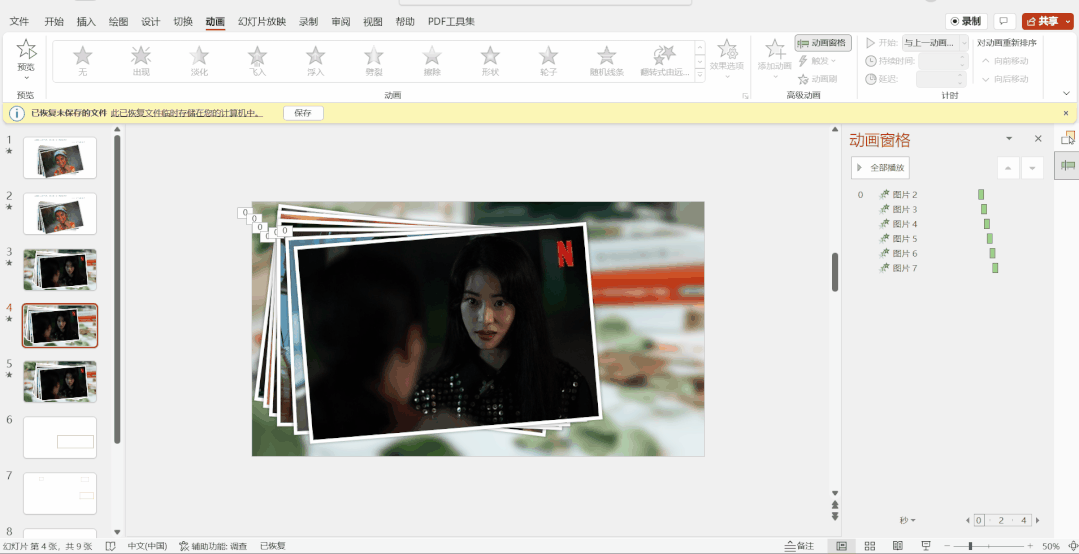1079x554 pixels.
Task: Switch to the 开始 (Home) tab
Action: [54, 21]
